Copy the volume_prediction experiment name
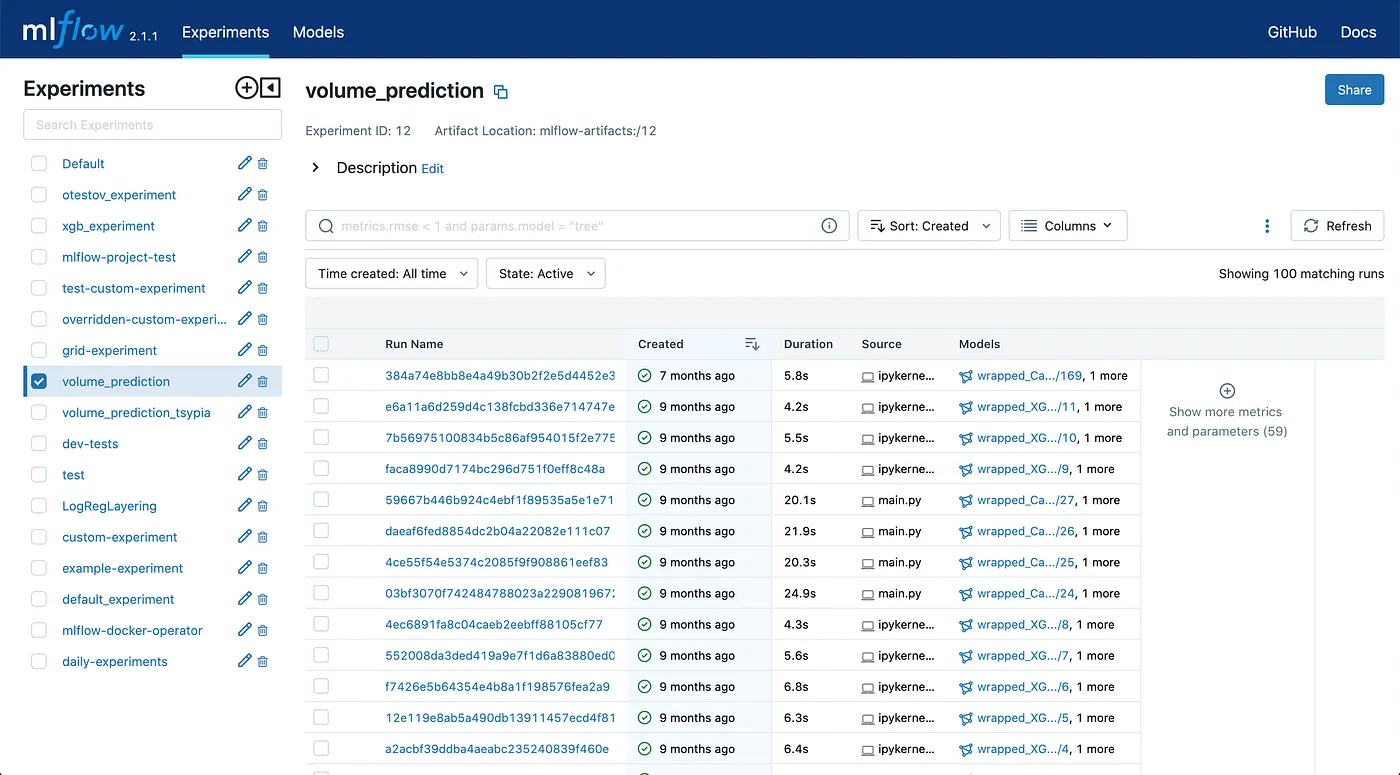The width and height of the screenshot is (1400, 775). pyautogui.click(x=501, y=92)
